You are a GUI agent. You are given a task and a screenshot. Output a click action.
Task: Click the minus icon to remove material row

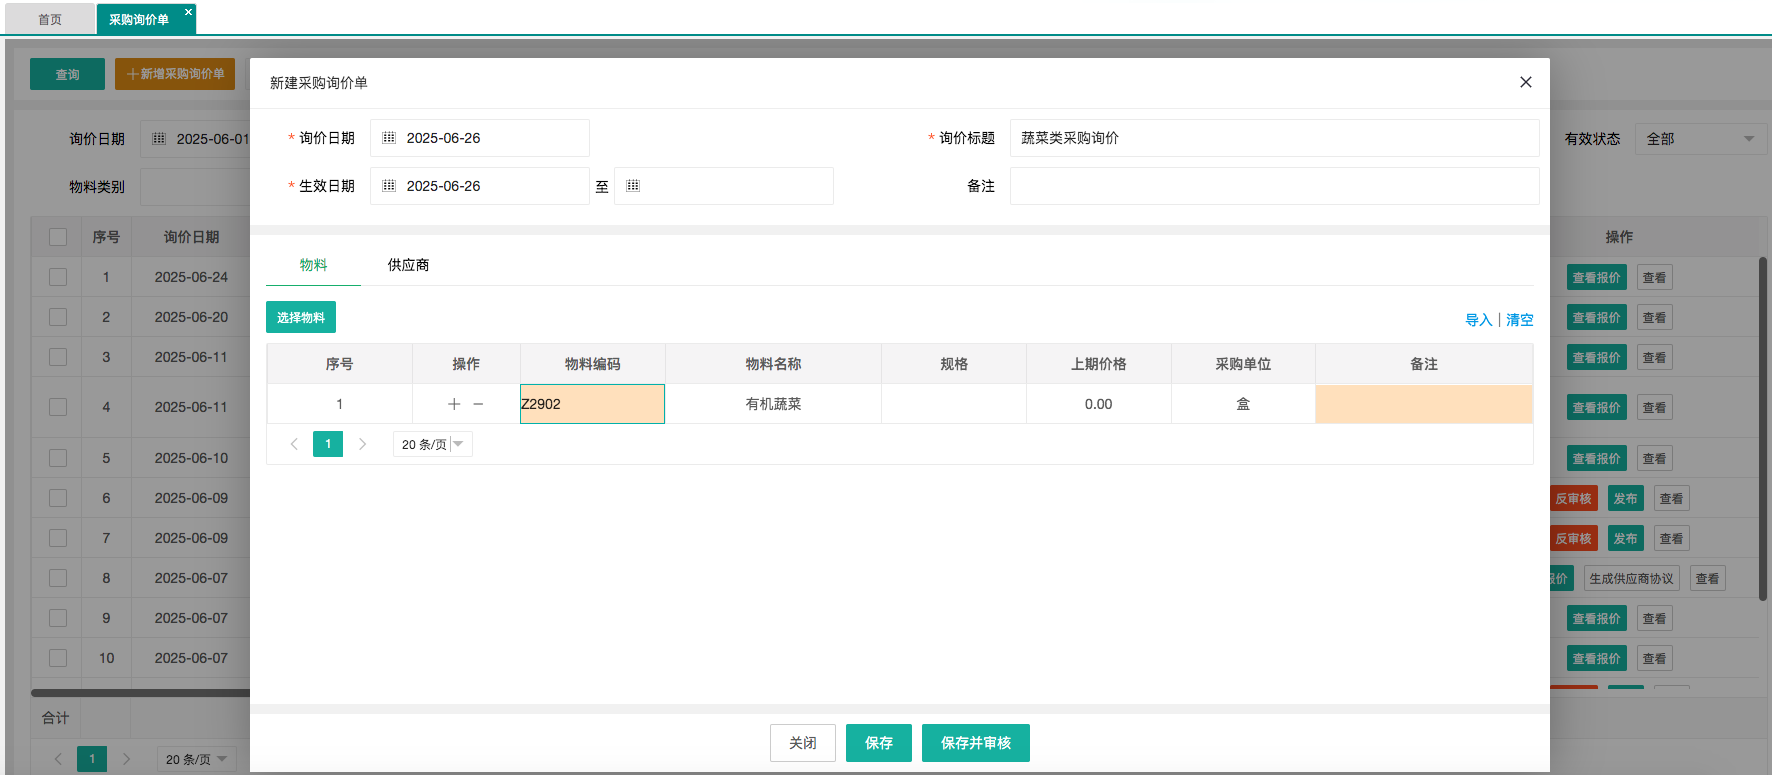pos(478,404)
